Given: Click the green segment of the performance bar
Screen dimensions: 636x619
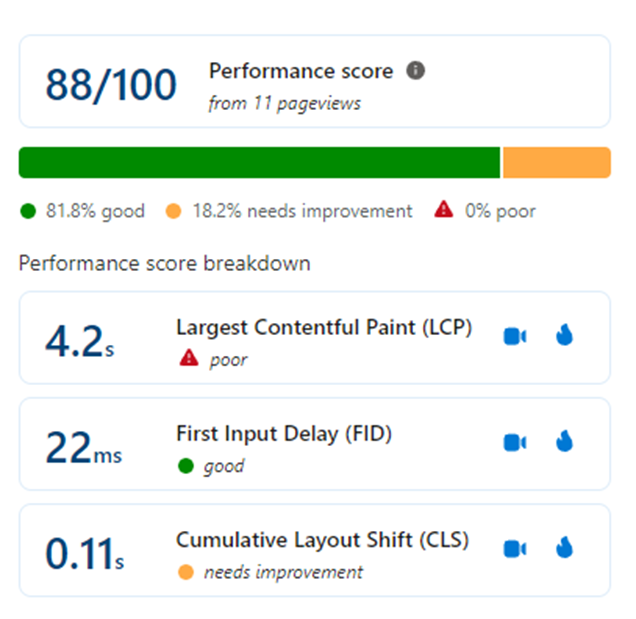Looking at the screenshot, I should [x=260, y=163].
